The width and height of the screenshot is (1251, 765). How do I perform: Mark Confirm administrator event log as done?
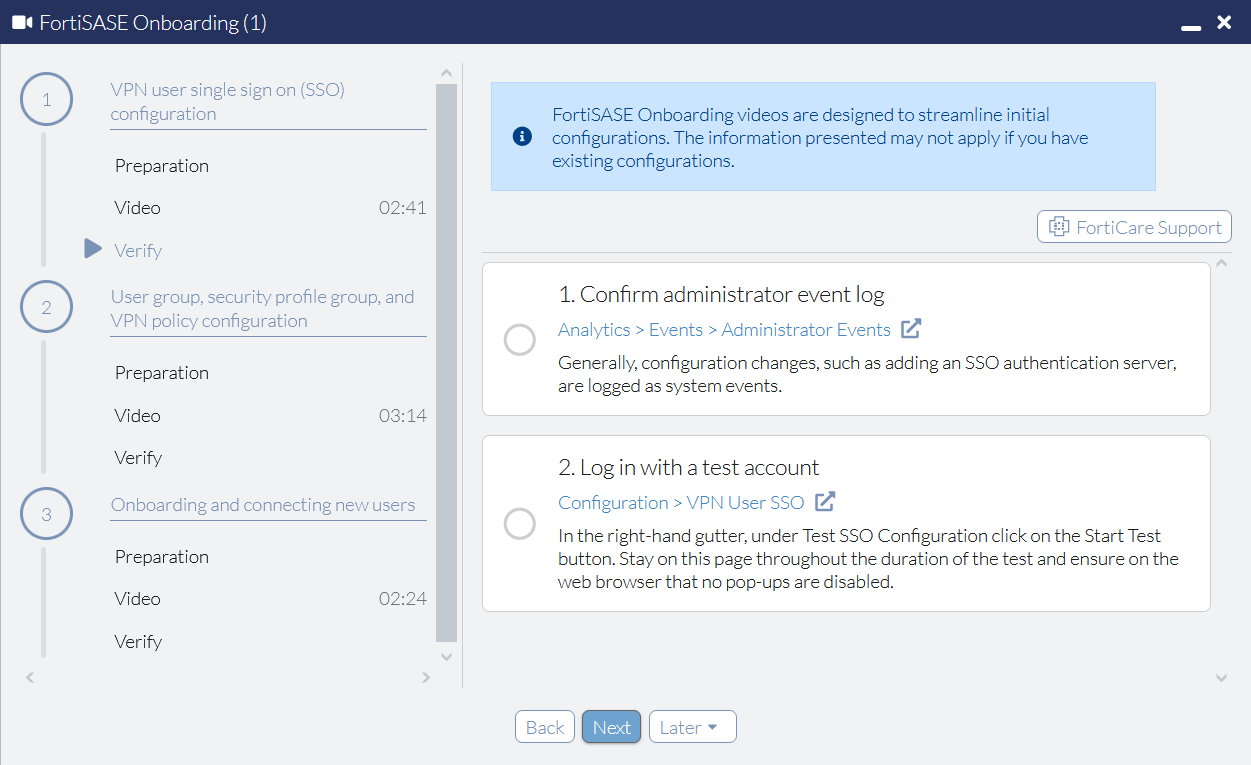coord(520,340)
